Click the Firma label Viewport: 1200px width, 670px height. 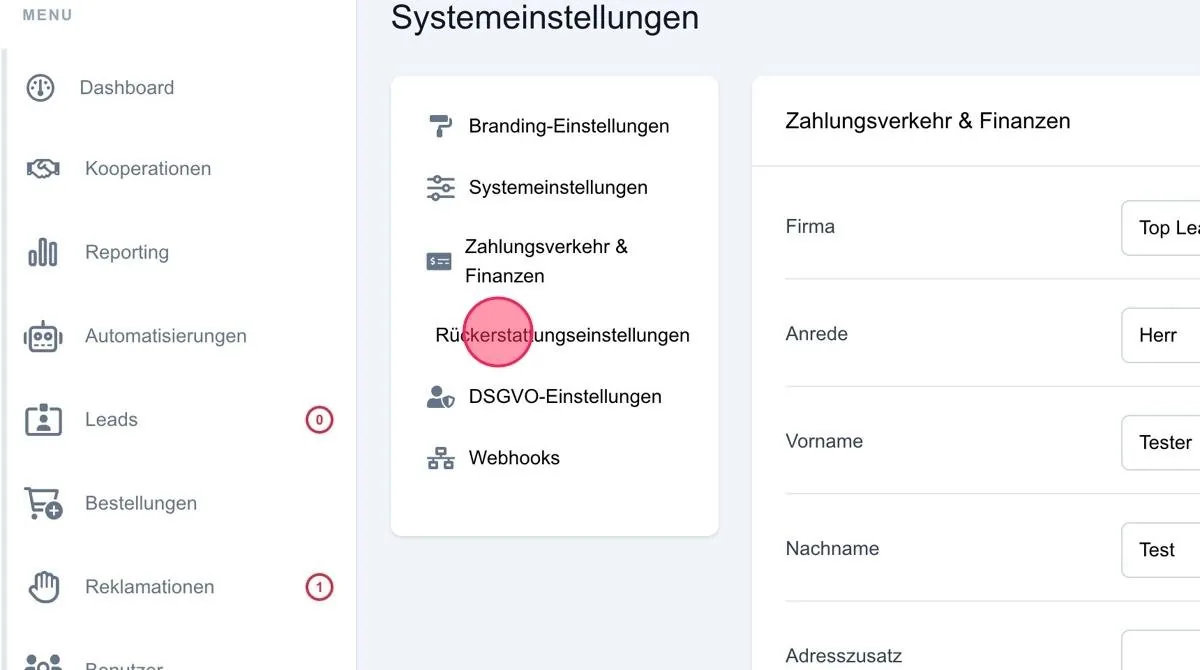(x=810, y=226)
